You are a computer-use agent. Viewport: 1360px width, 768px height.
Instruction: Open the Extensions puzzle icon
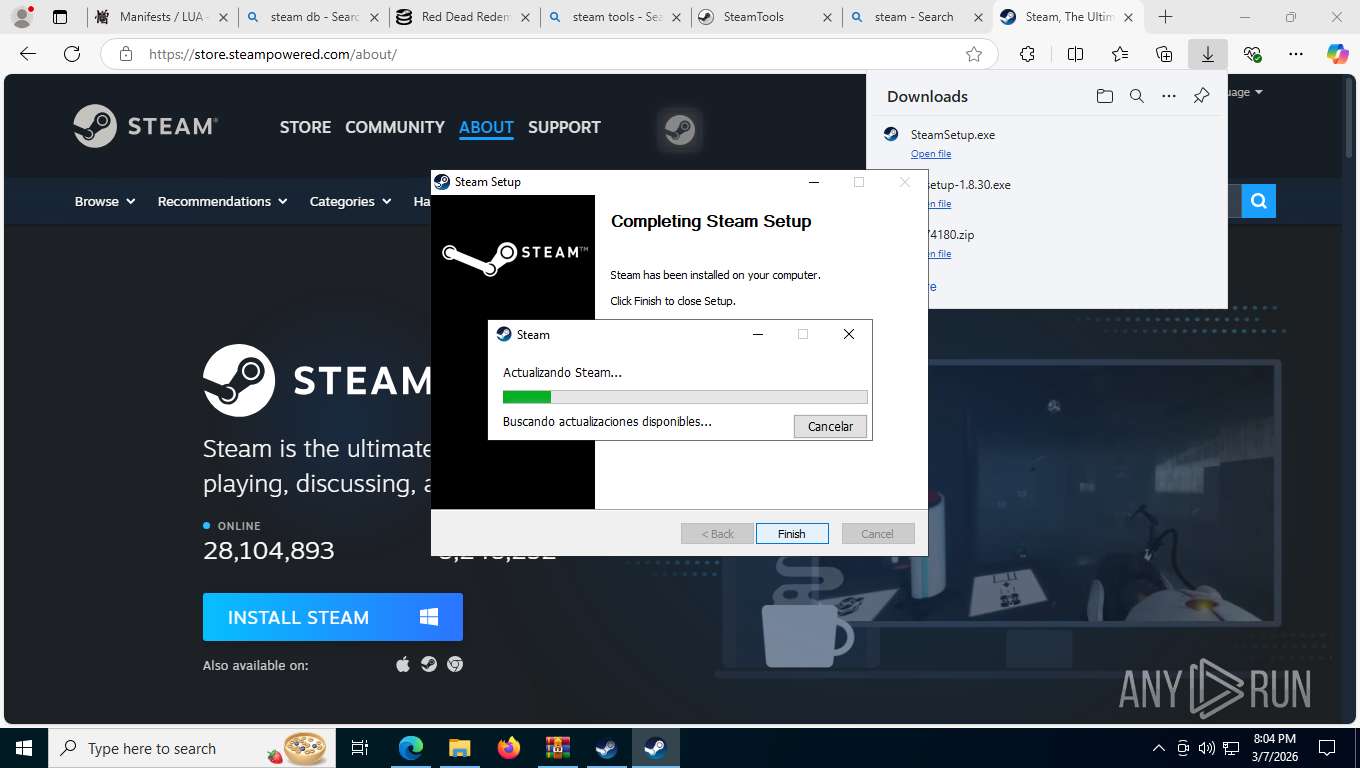1027,54
